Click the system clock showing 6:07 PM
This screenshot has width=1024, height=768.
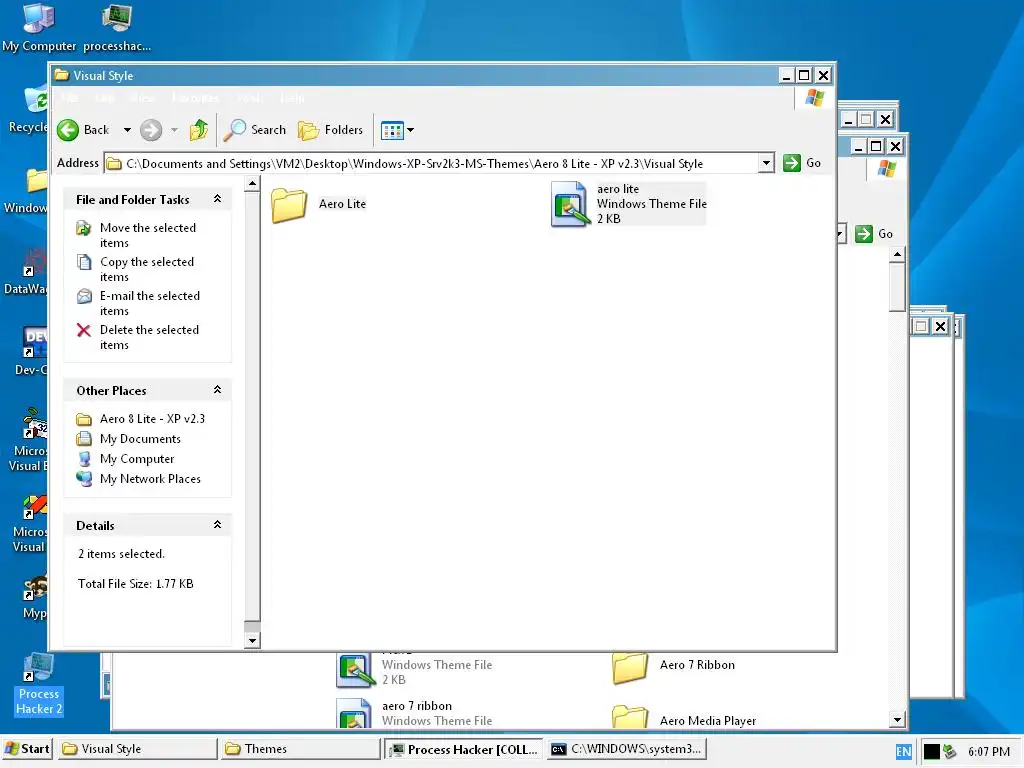[989, 752]
